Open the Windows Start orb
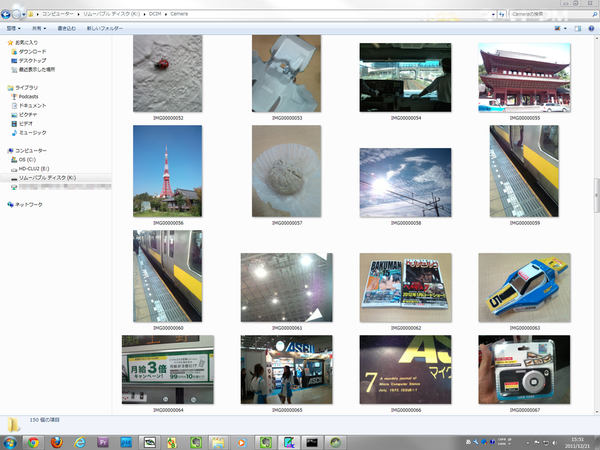 coord(10,443)
